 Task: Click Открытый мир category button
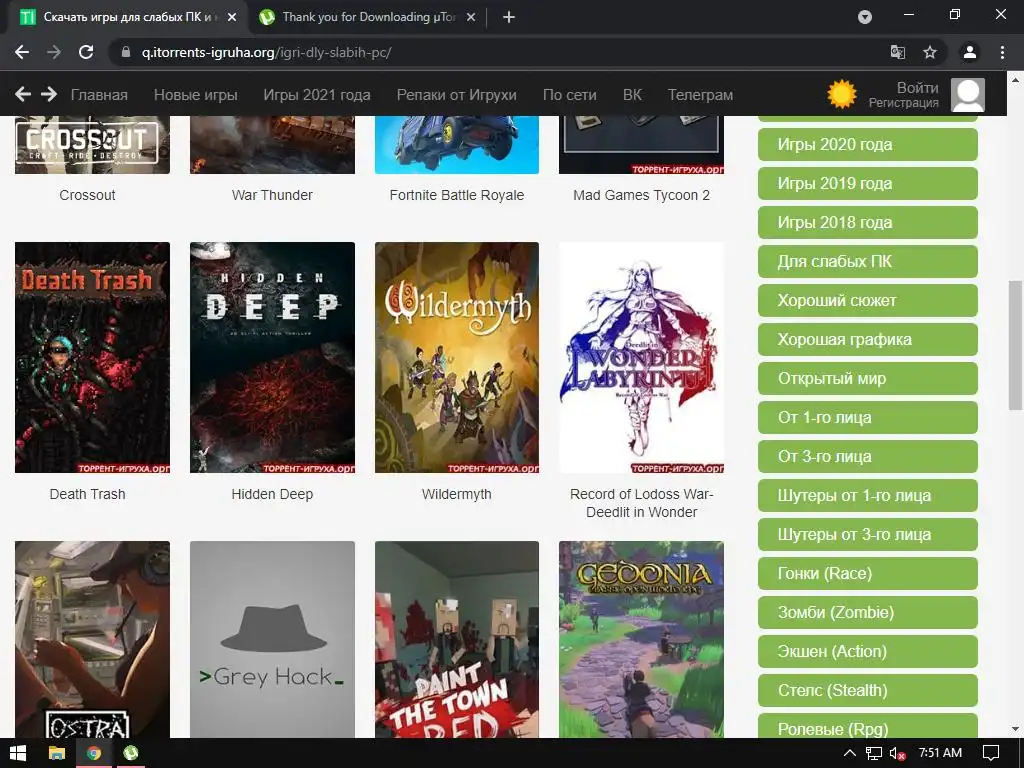(x=868, y=378)
